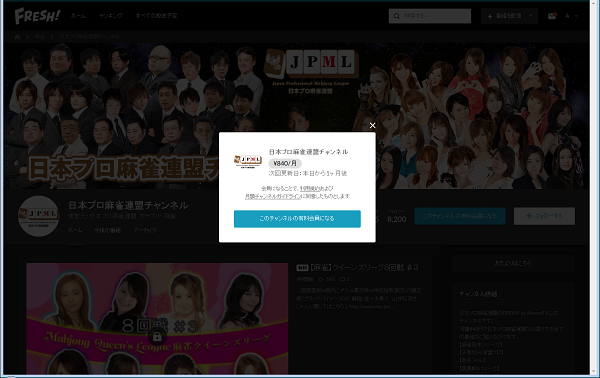Open すべての放送予定 in the top navigation

coord(156,16)
